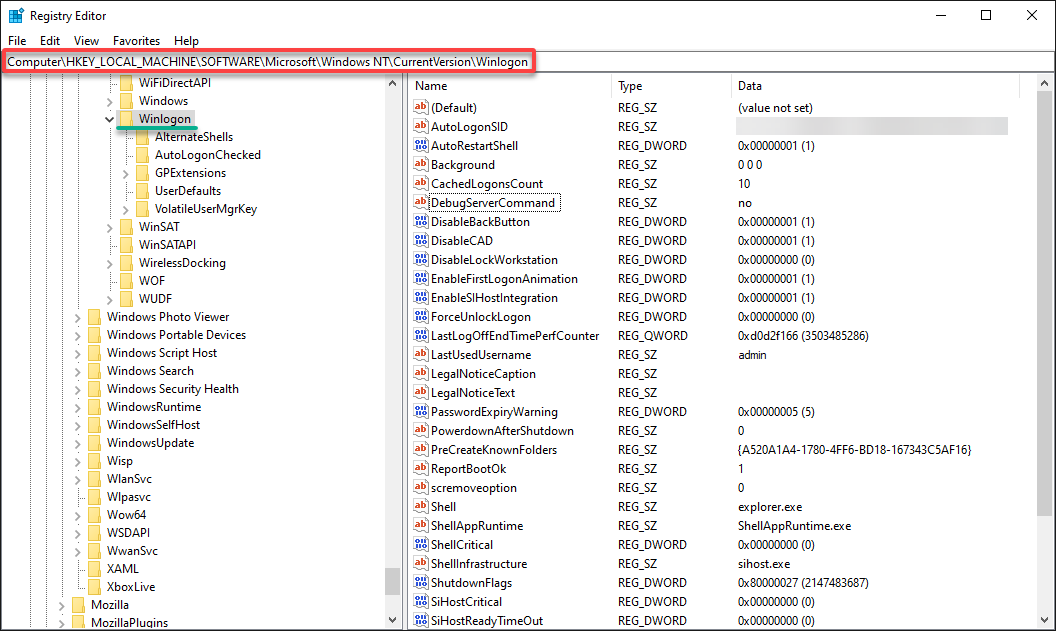
Task: Expand the VolatileUserMgrKey subkey
Action: tap(126, 209)
